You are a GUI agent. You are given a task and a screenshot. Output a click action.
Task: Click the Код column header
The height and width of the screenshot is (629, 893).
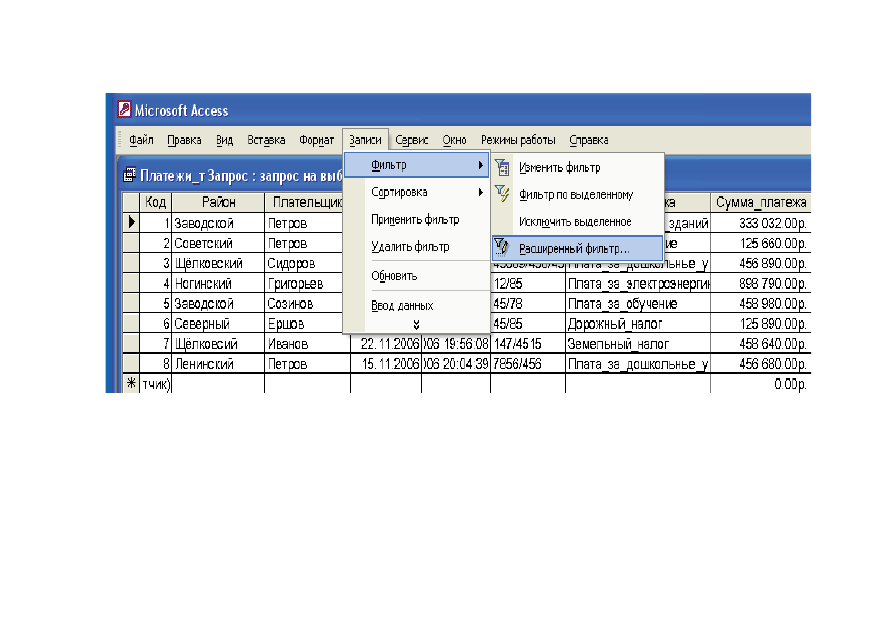point(155,202)
